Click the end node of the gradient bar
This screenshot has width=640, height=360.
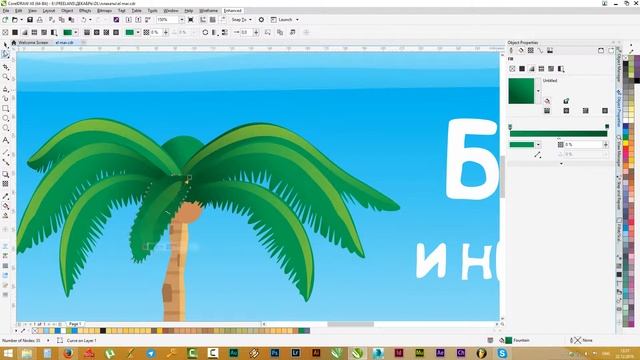607,127
